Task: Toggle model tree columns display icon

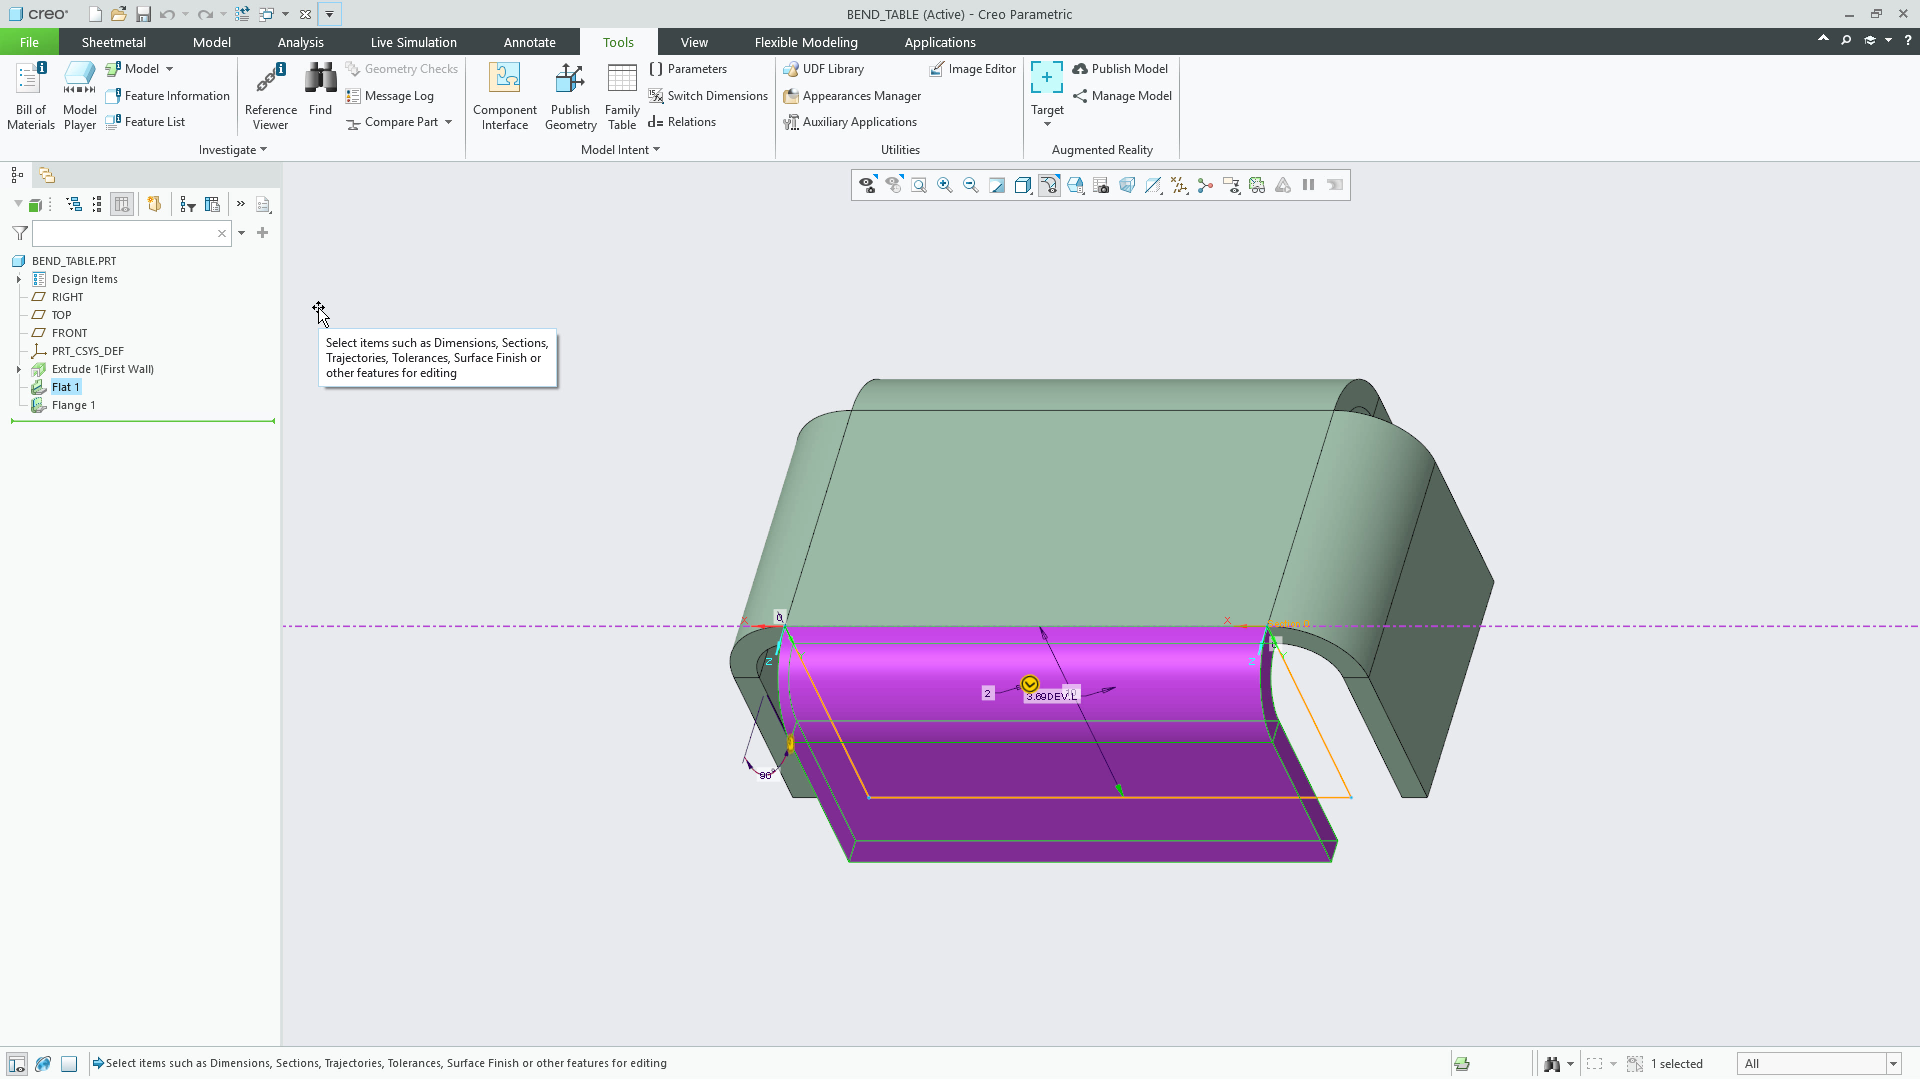Action: 122,204
